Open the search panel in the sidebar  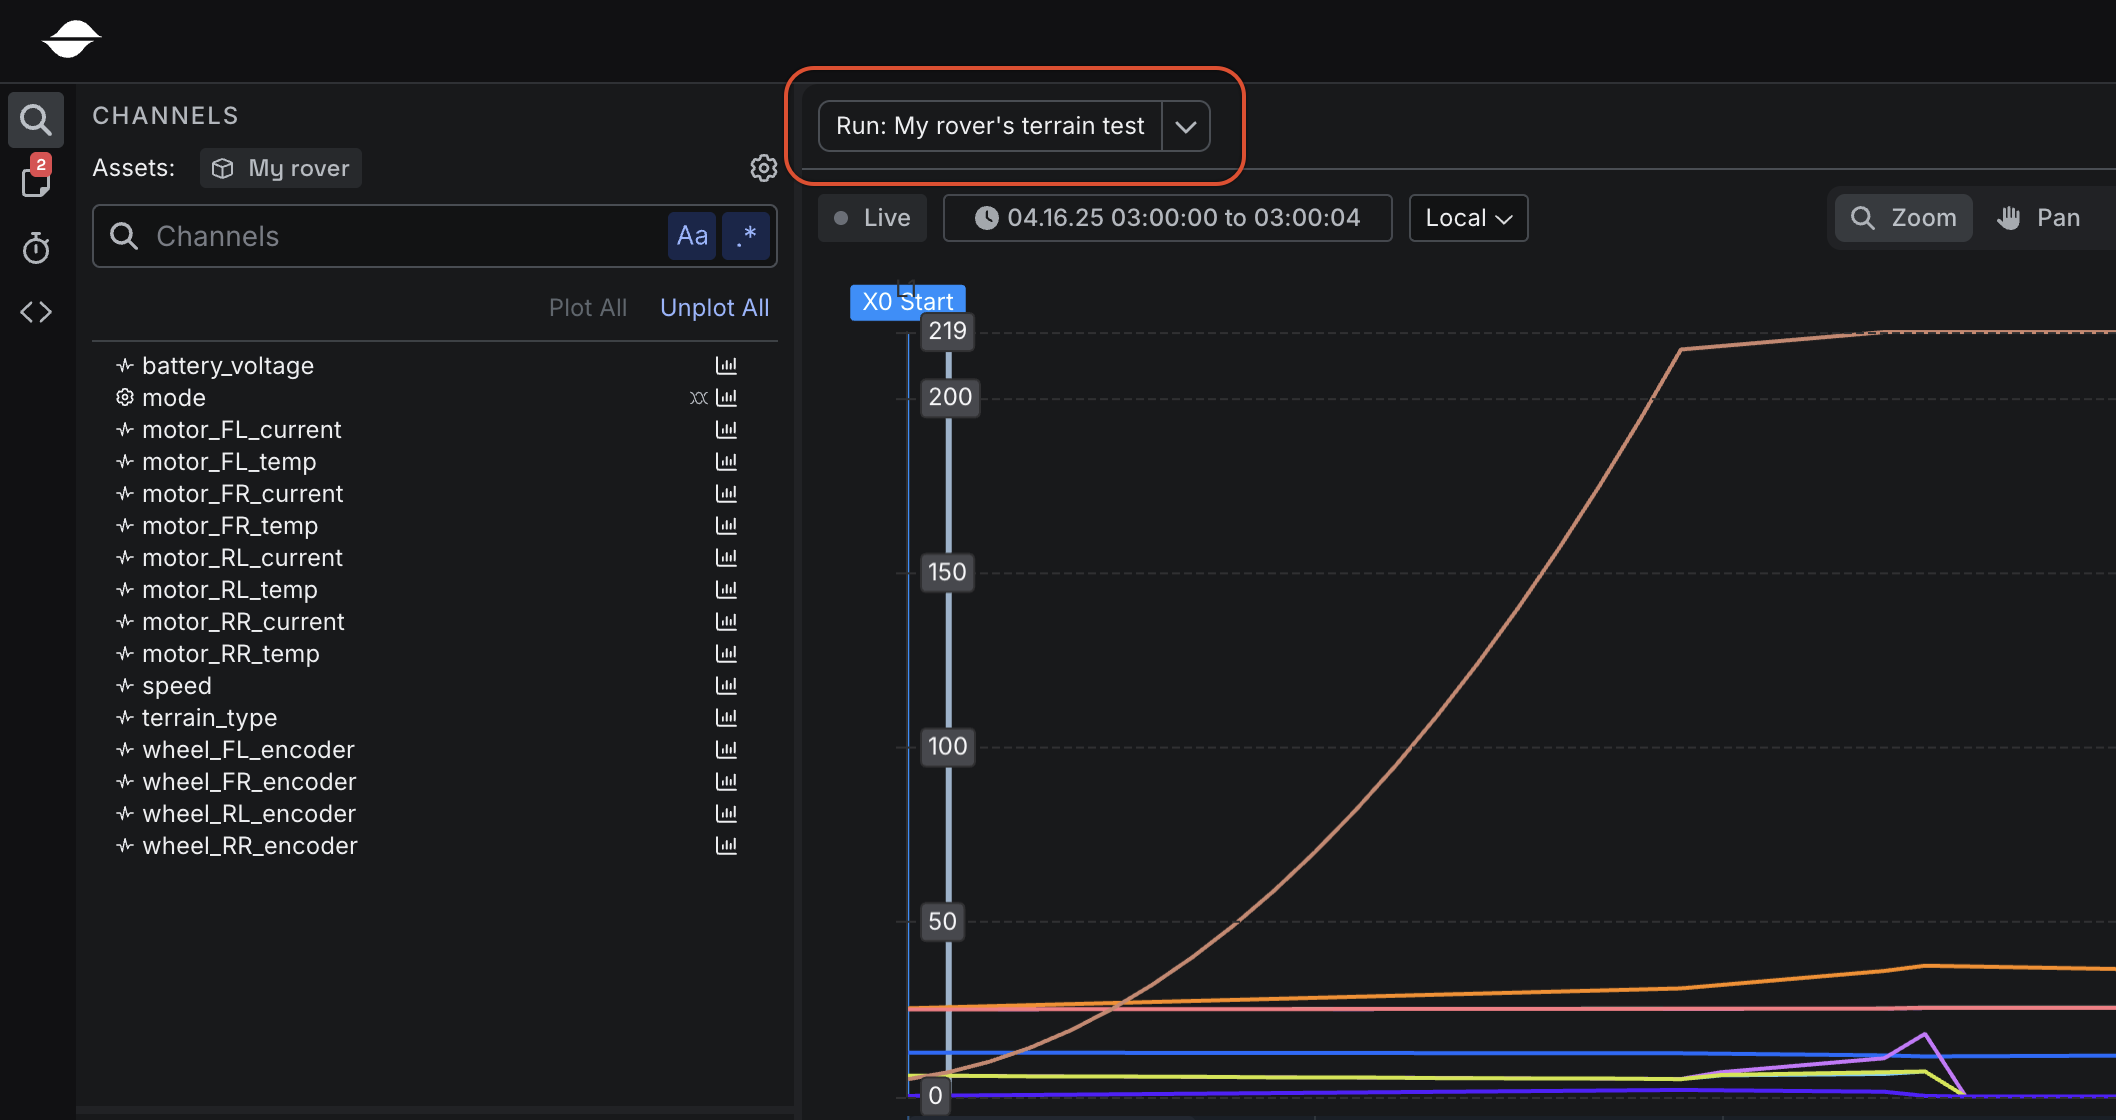click(x=36, y=120)
